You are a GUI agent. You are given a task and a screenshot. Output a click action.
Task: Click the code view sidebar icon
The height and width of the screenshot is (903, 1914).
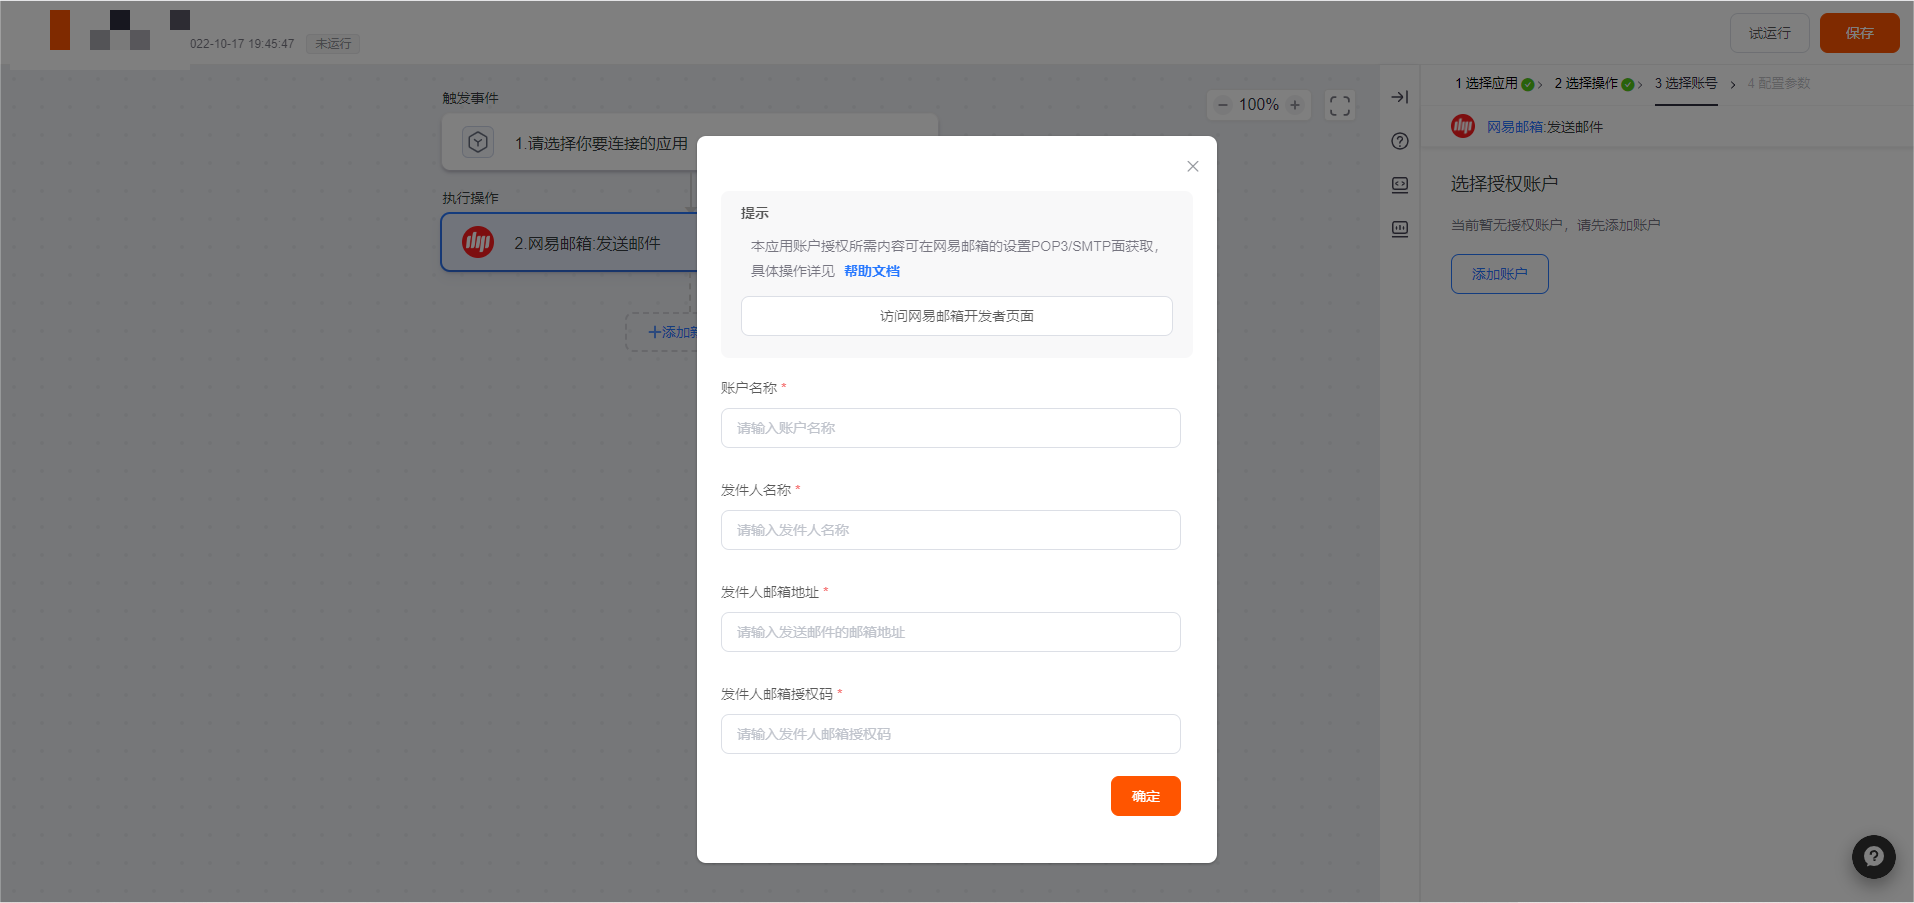[1399, 185]
